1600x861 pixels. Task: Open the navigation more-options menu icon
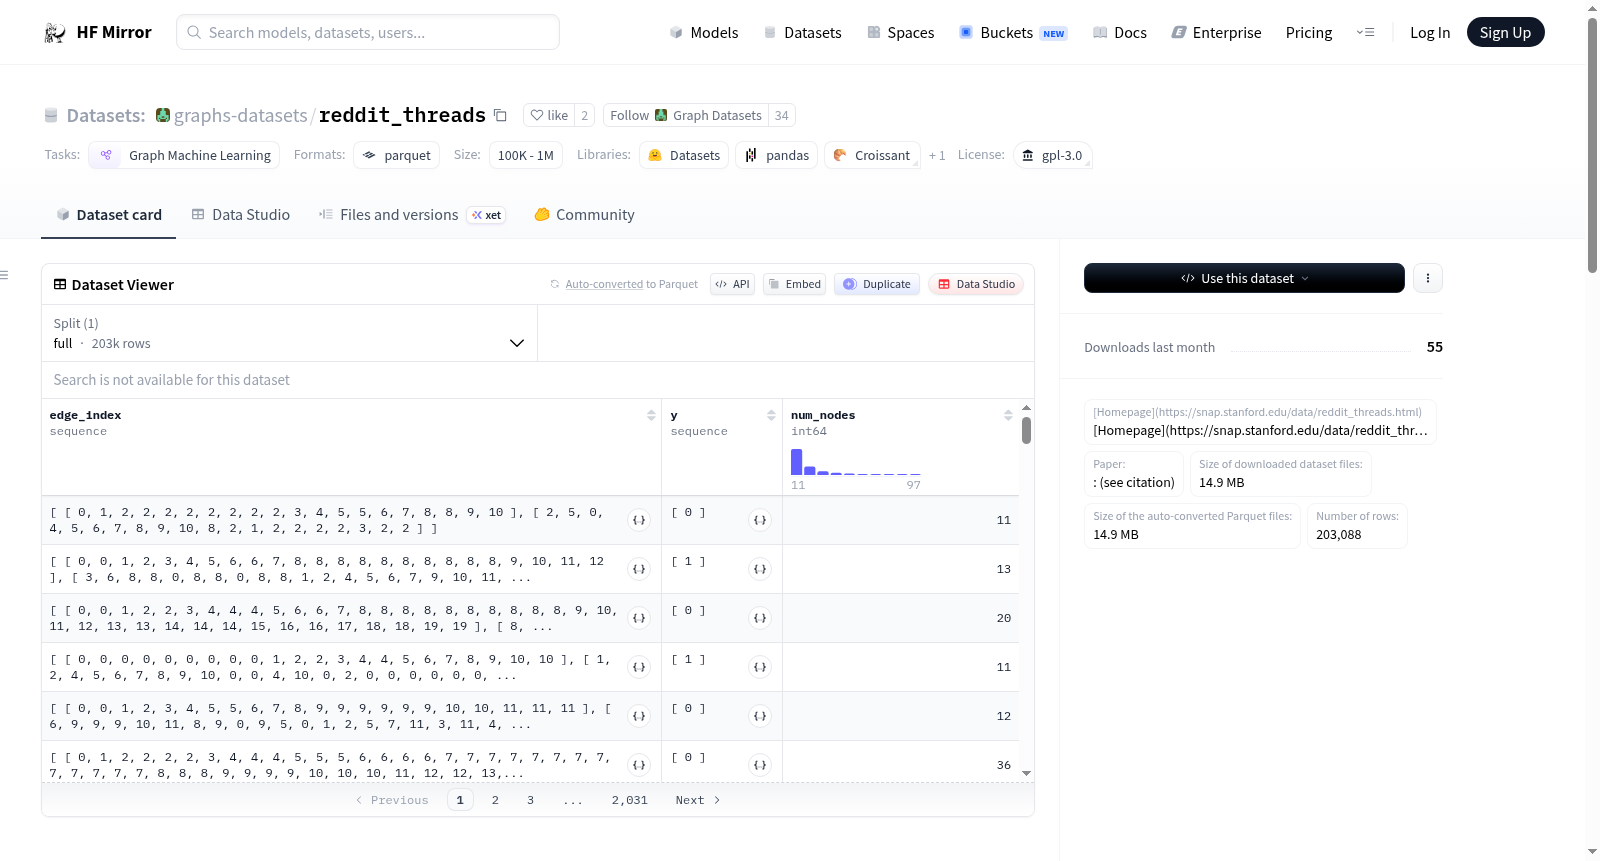point(1365,33)
